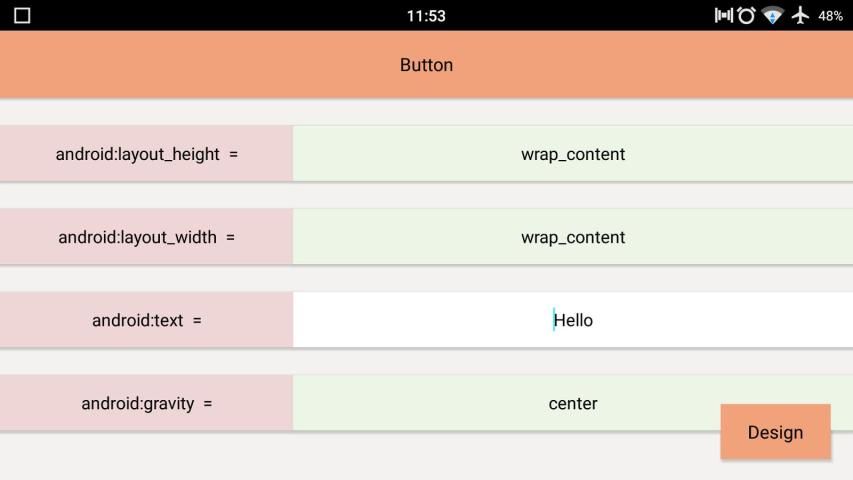853x480 pixels.
Task: Select the android:layout_width attribute label
Action: (x=137, y=237)
